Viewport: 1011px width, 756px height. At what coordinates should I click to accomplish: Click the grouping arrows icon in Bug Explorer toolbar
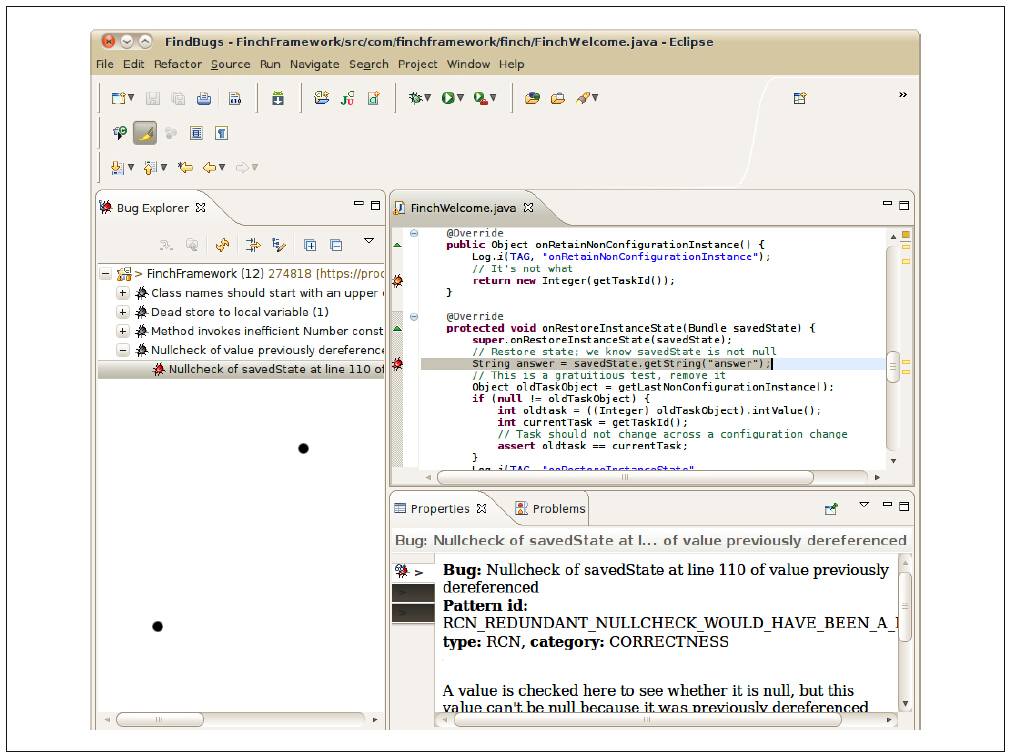(x=253, y=245)
